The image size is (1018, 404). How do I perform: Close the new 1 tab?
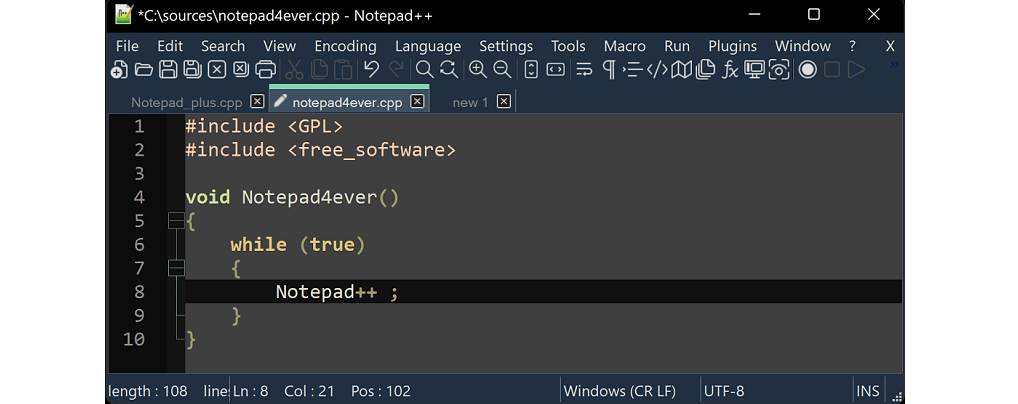click(504, 102)
